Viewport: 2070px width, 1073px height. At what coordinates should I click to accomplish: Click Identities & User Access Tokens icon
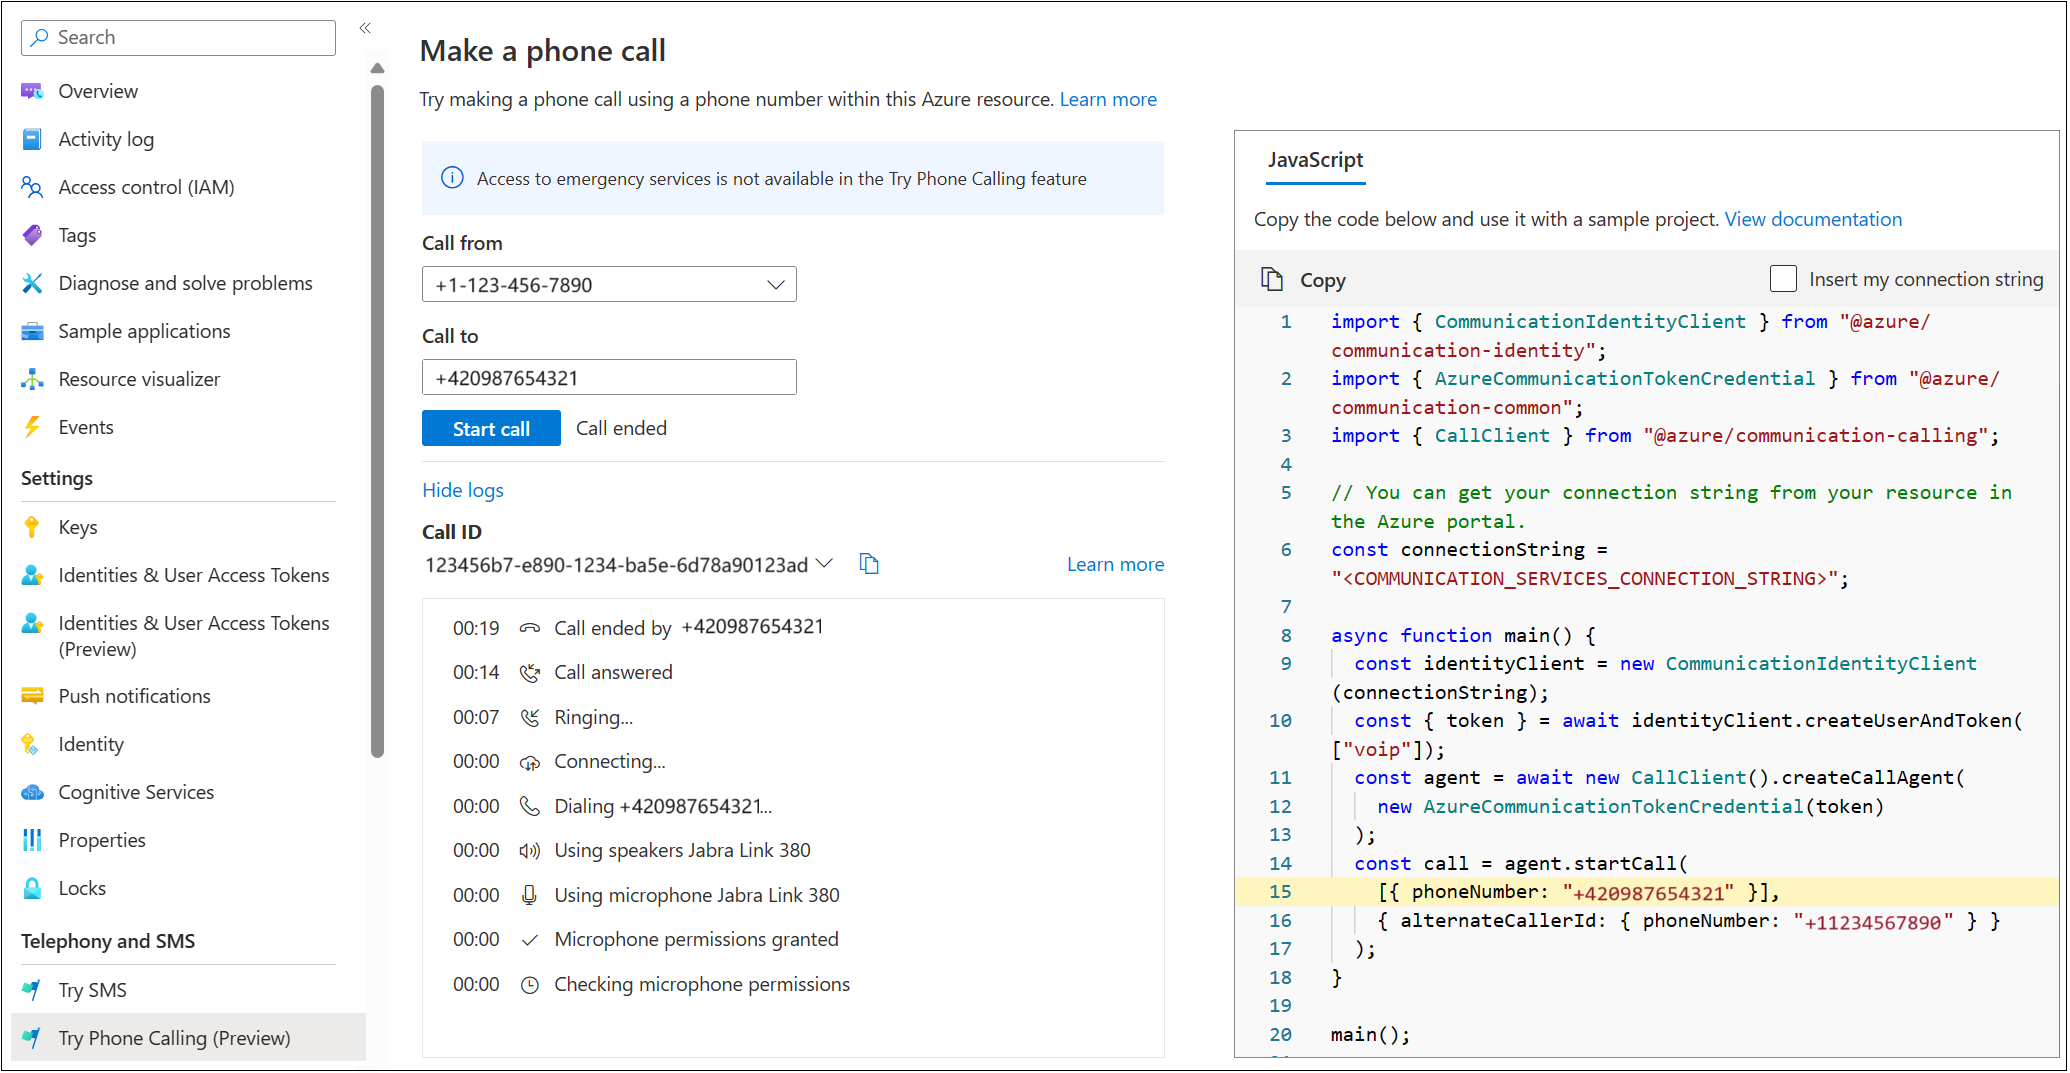(32, 575)
